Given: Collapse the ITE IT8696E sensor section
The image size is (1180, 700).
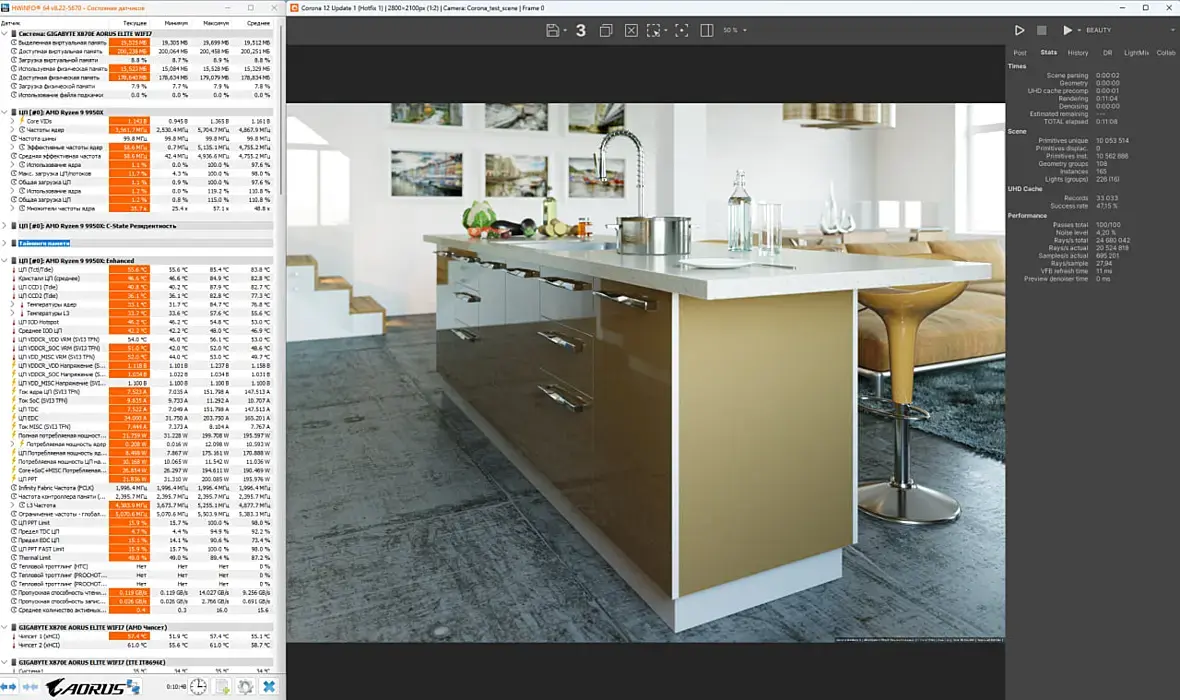Looking at the screenshot, I should 5,662.
